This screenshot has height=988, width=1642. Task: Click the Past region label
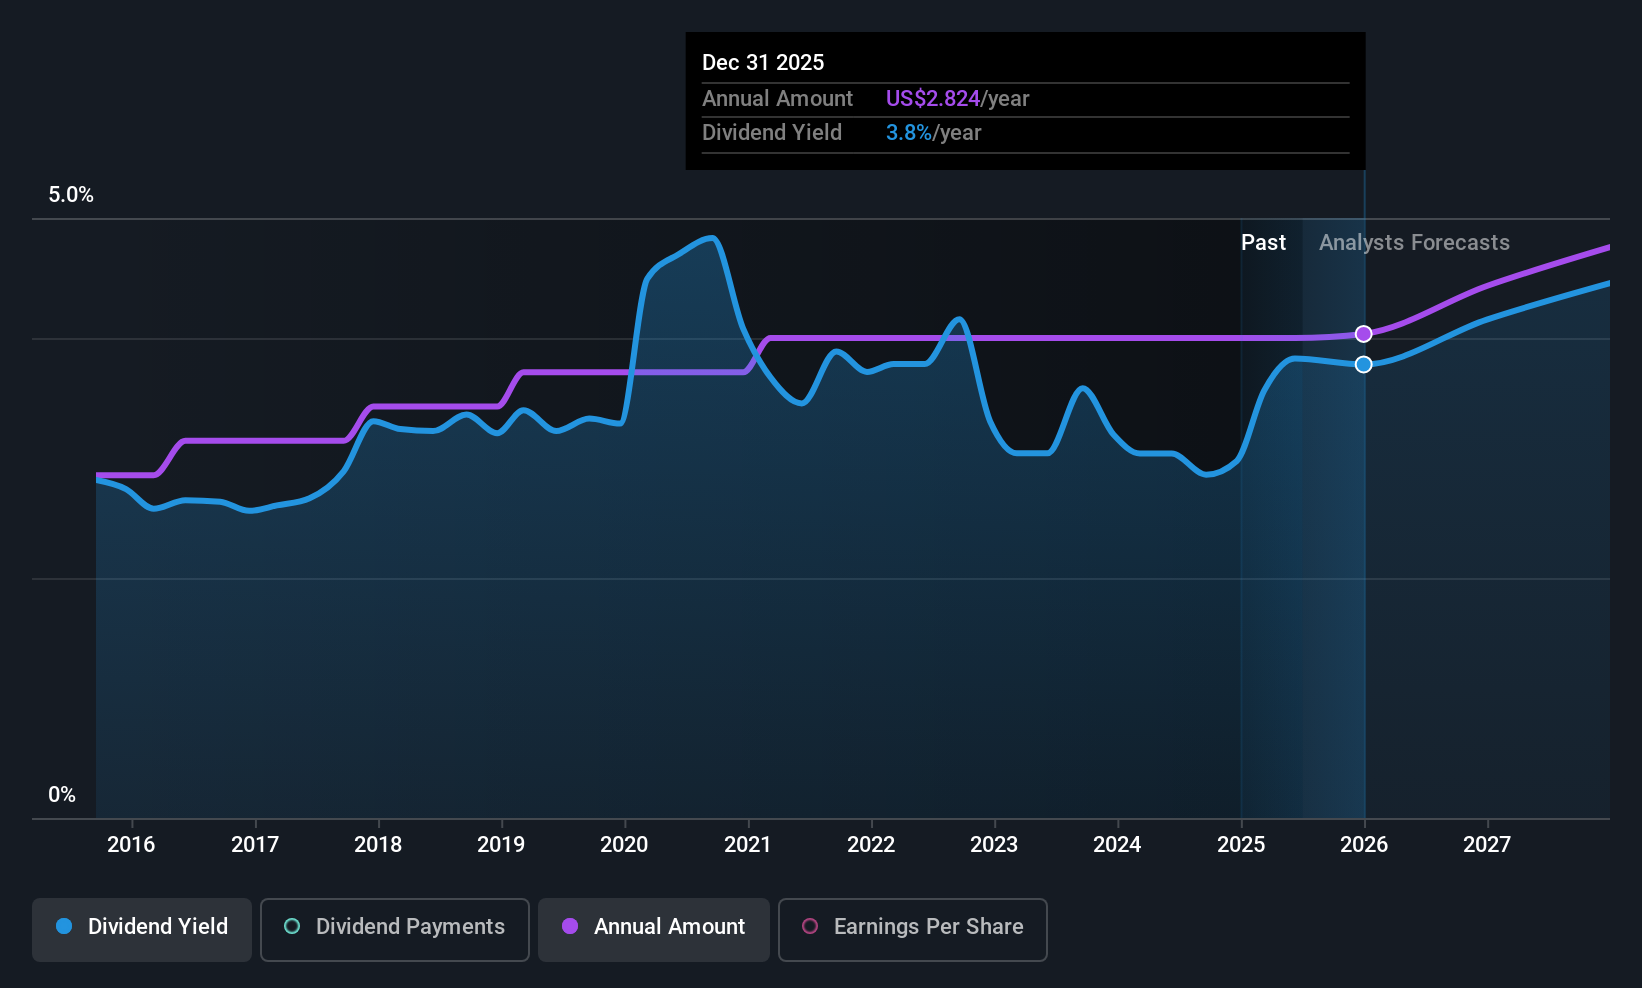[1263, 242]
